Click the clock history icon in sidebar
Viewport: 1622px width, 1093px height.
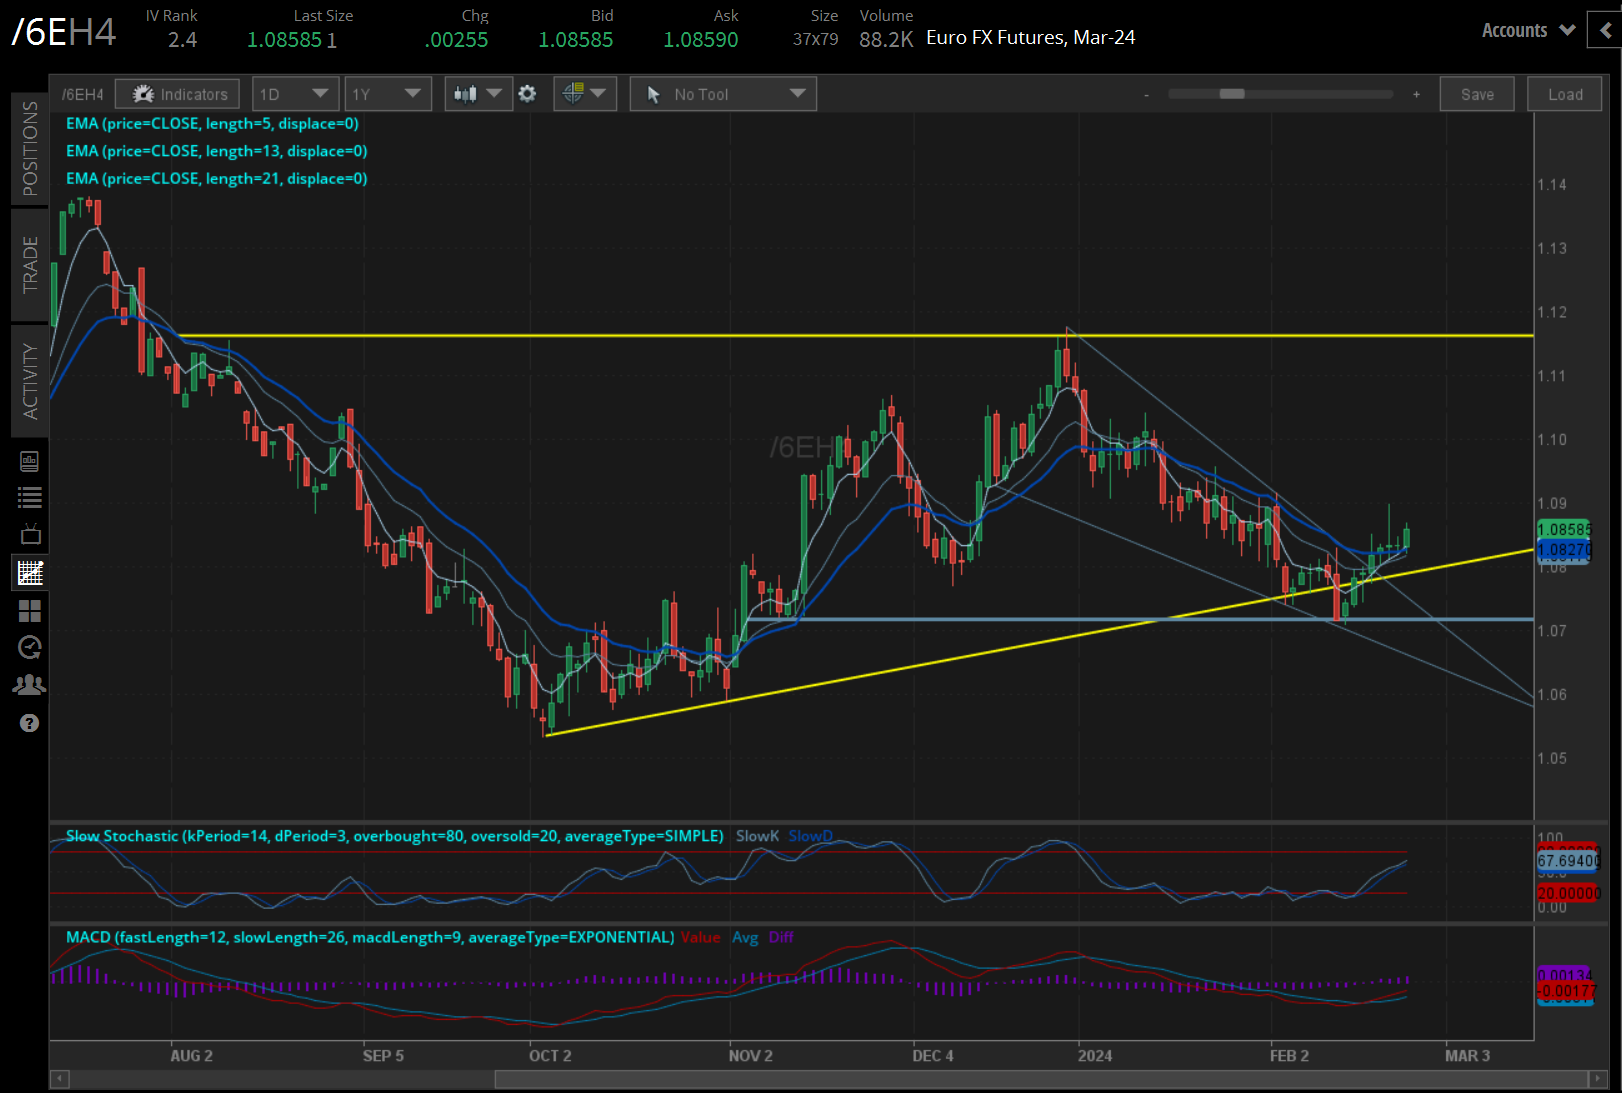tap(29, 647)
